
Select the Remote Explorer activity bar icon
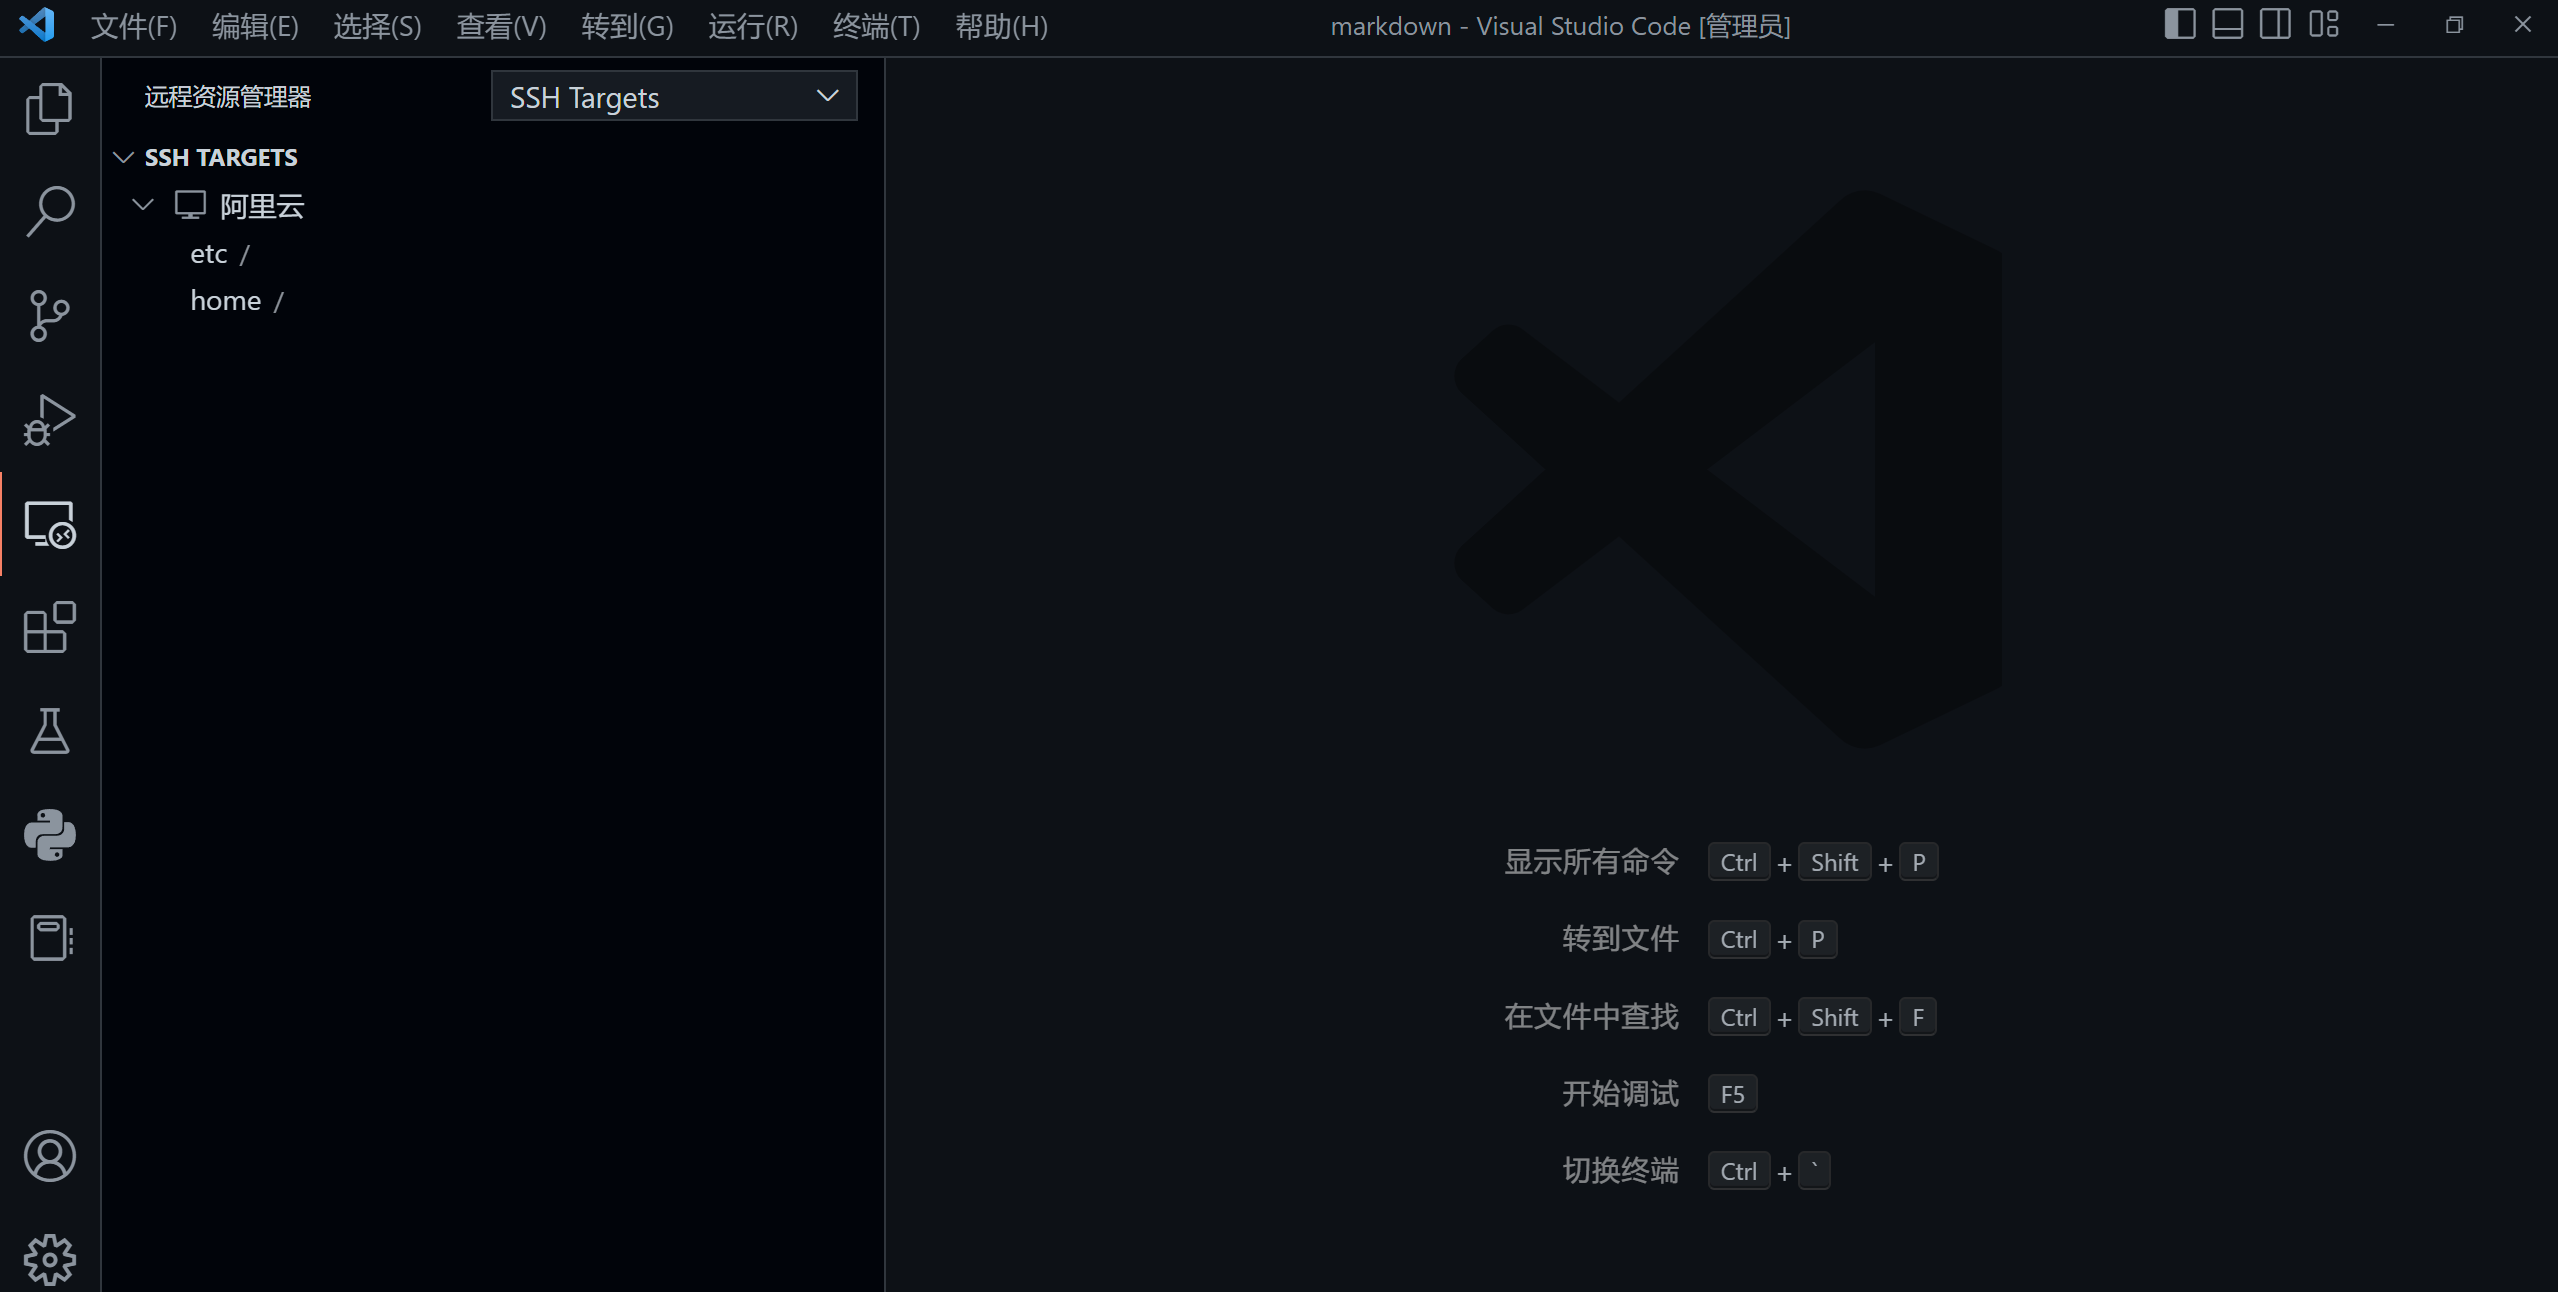coord(49,524)
